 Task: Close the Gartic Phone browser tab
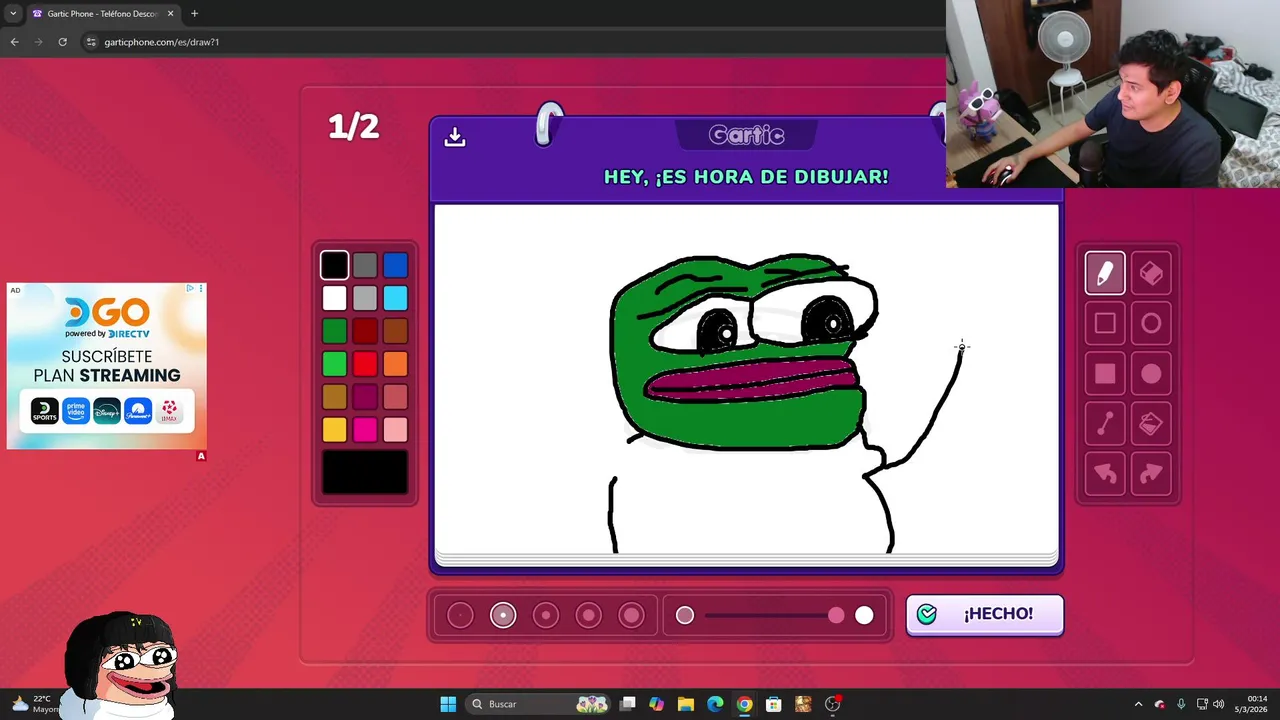click(x=170, y=14)
